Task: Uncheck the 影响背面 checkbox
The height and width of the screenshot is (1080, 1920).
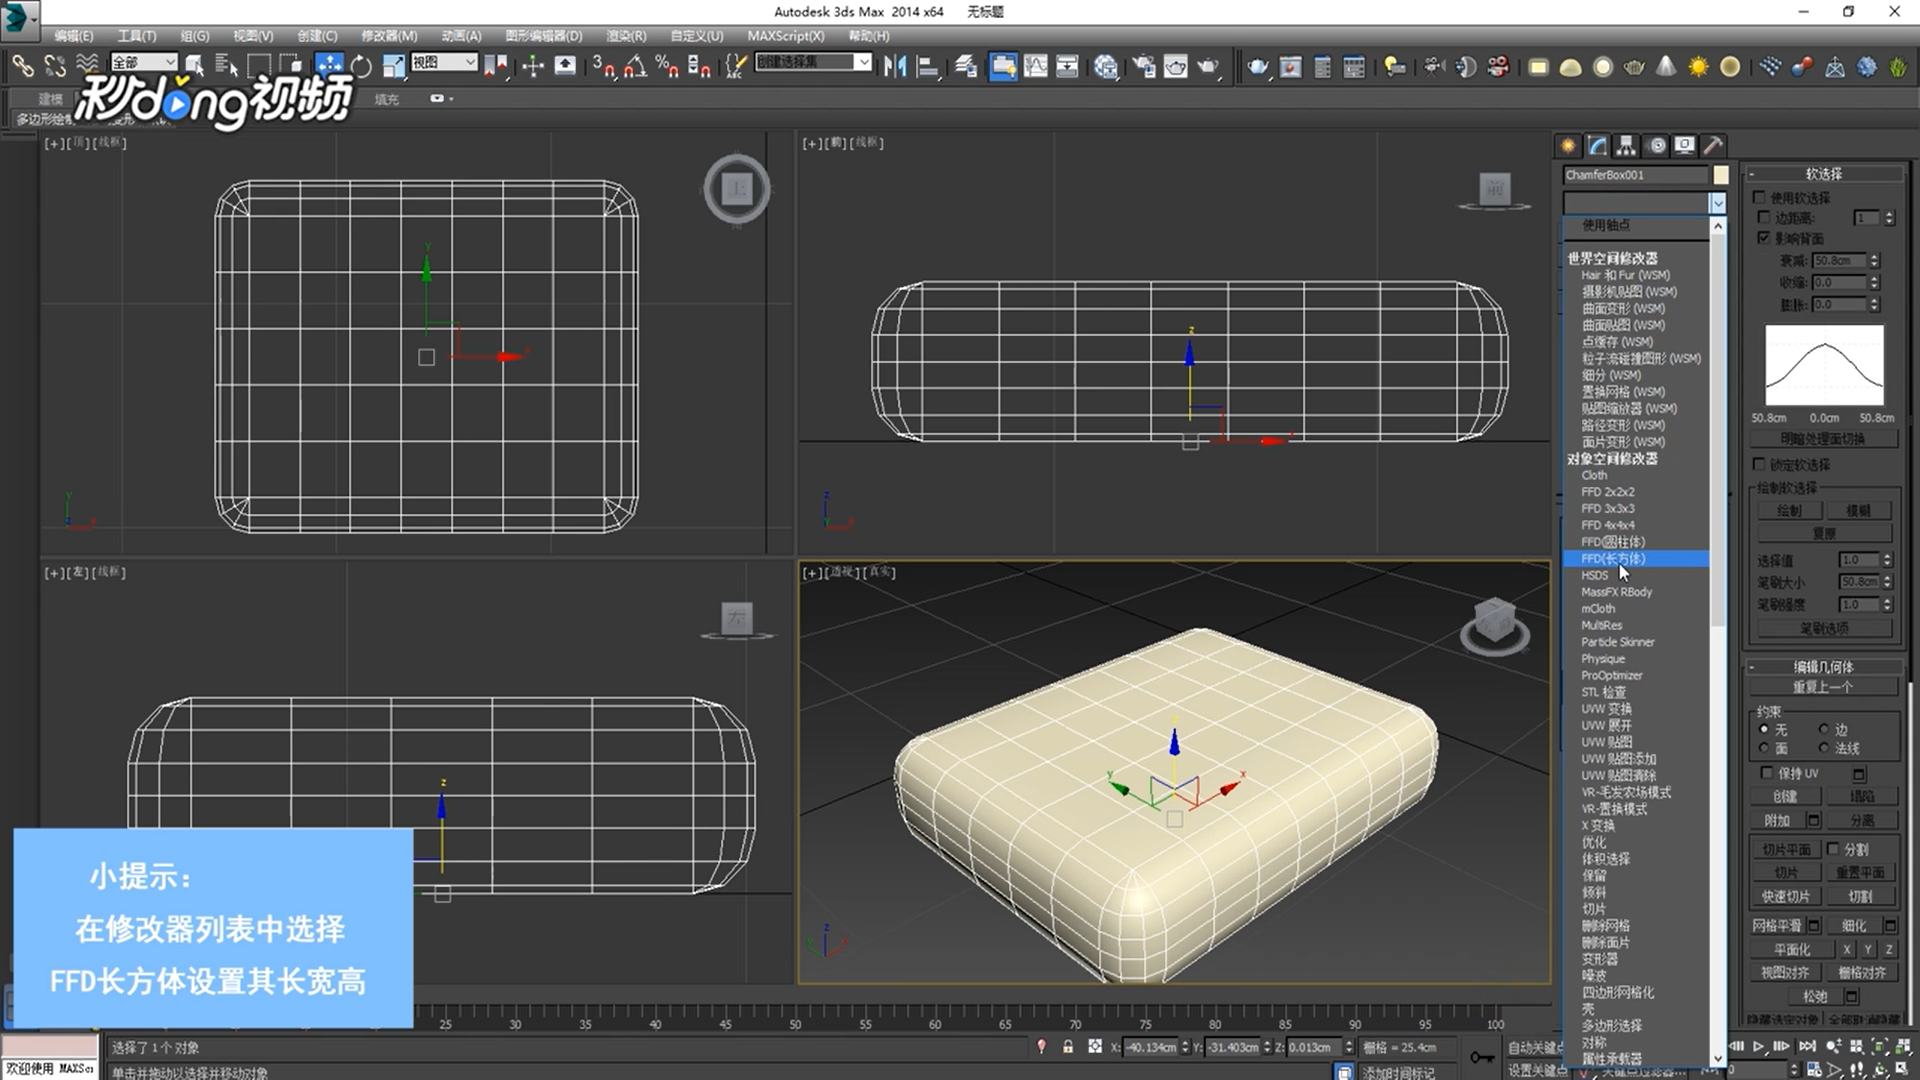Action: pyautogui.click(x=1764, y=237)
